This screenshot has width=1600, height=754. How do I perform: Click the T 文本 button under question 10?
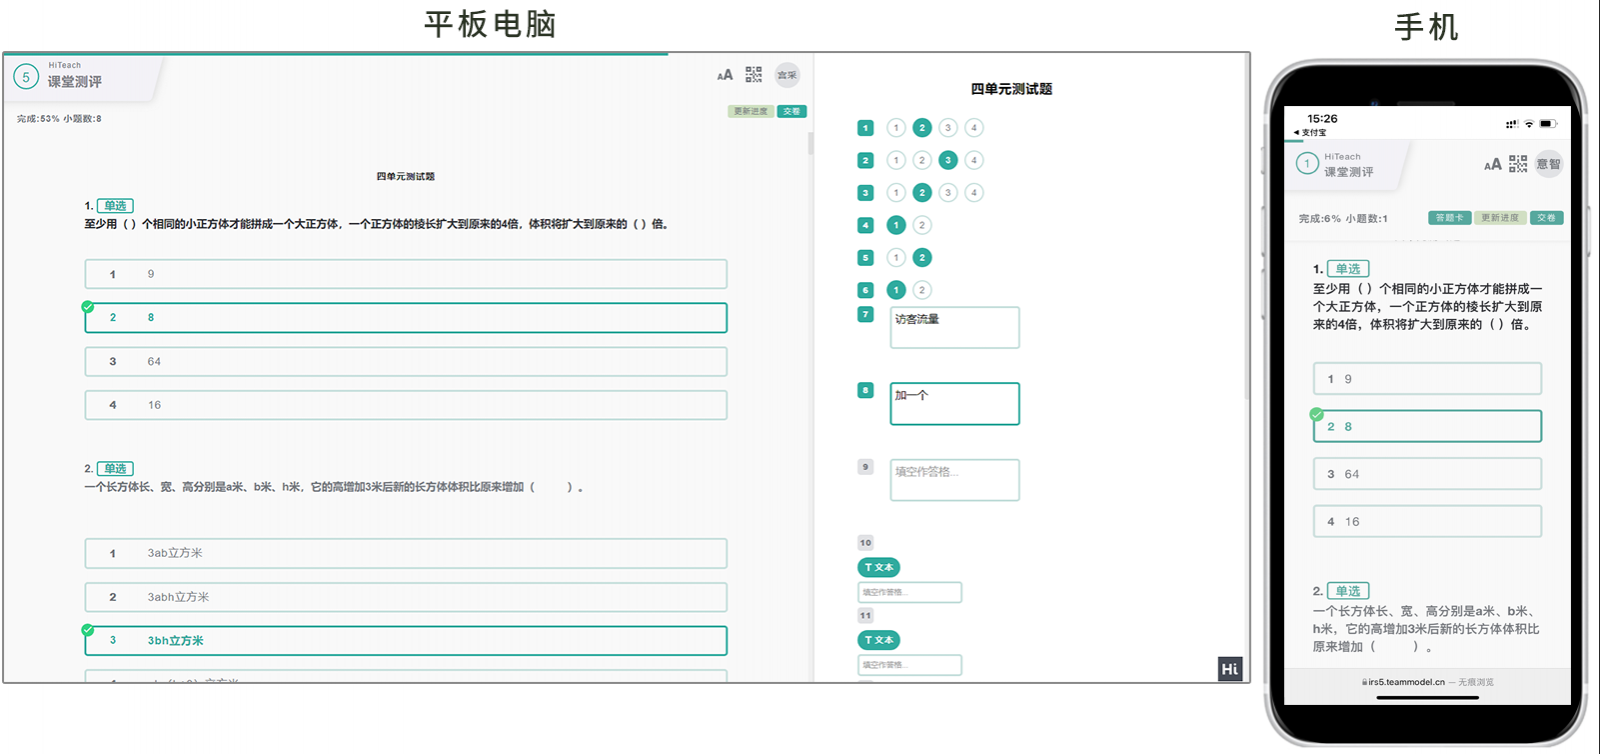coord(879,567)
